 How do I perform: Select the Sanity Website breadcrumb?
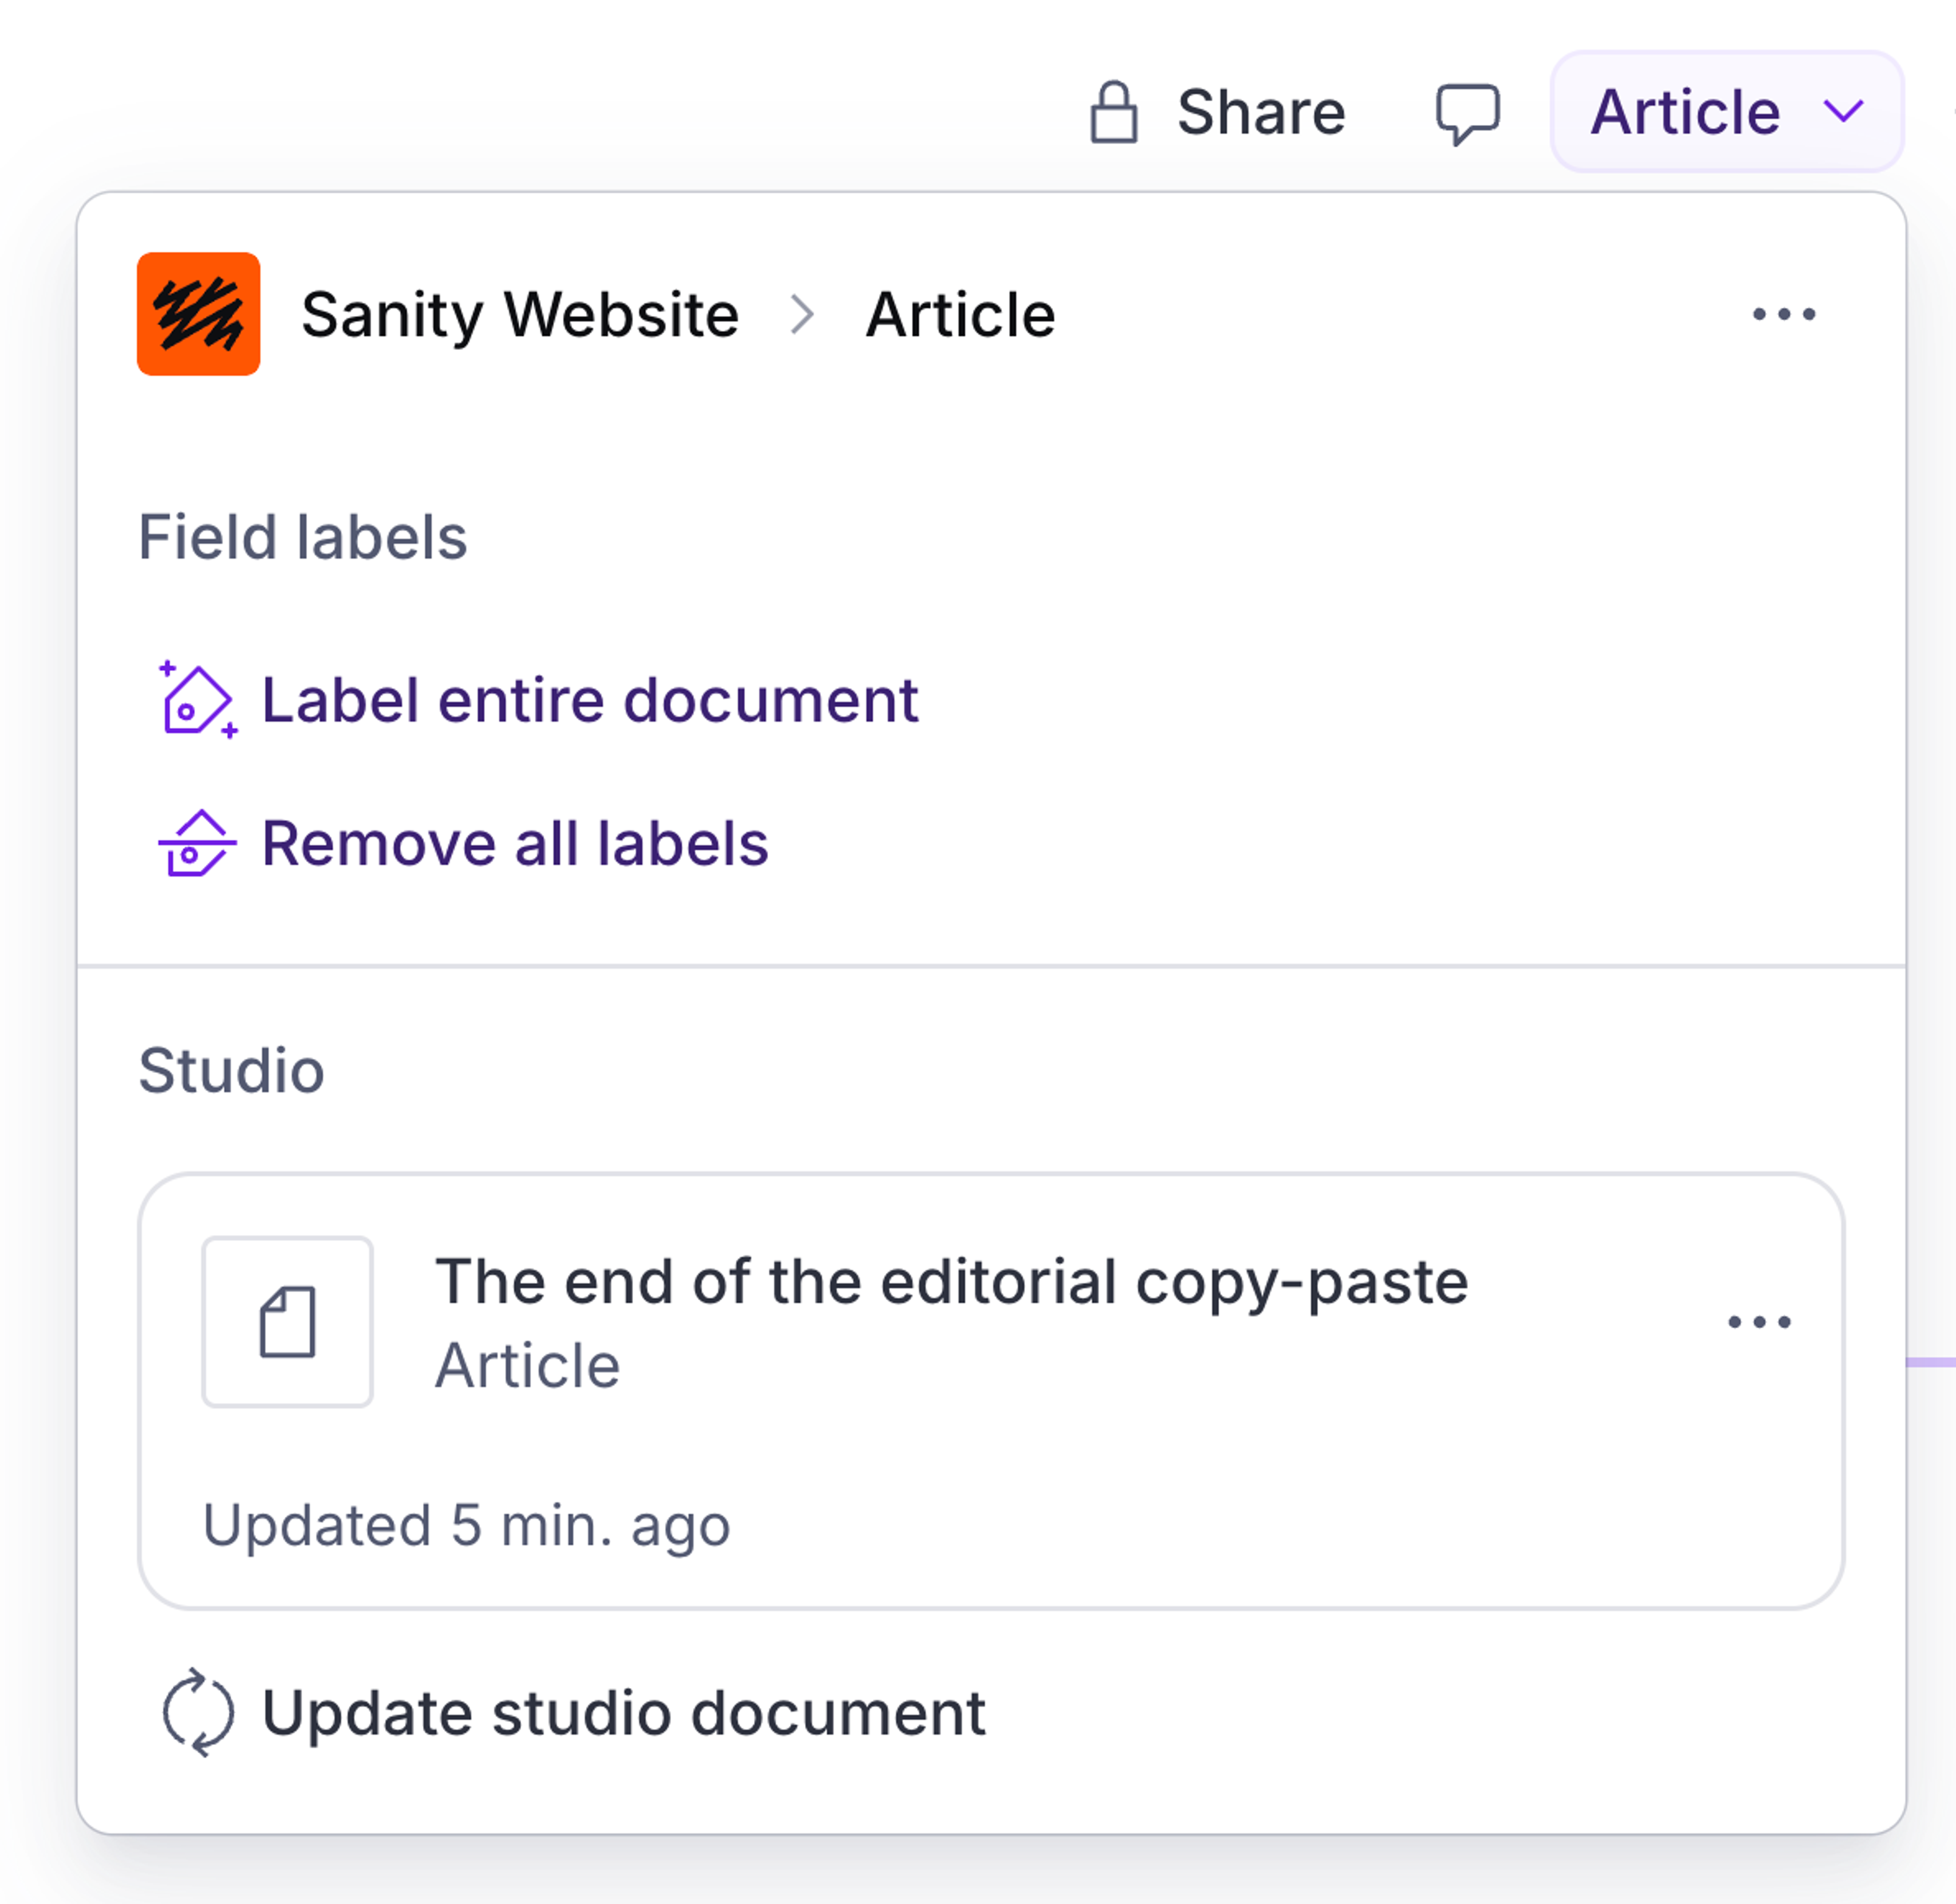coord(520,315)
